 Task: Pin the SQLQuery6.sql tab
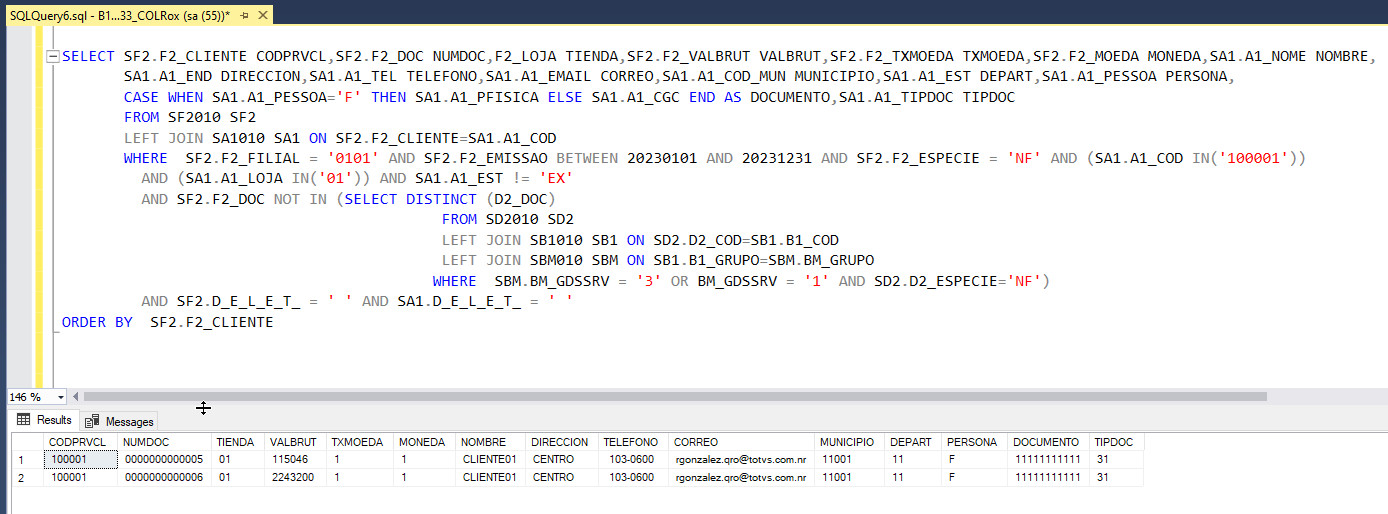246,17
